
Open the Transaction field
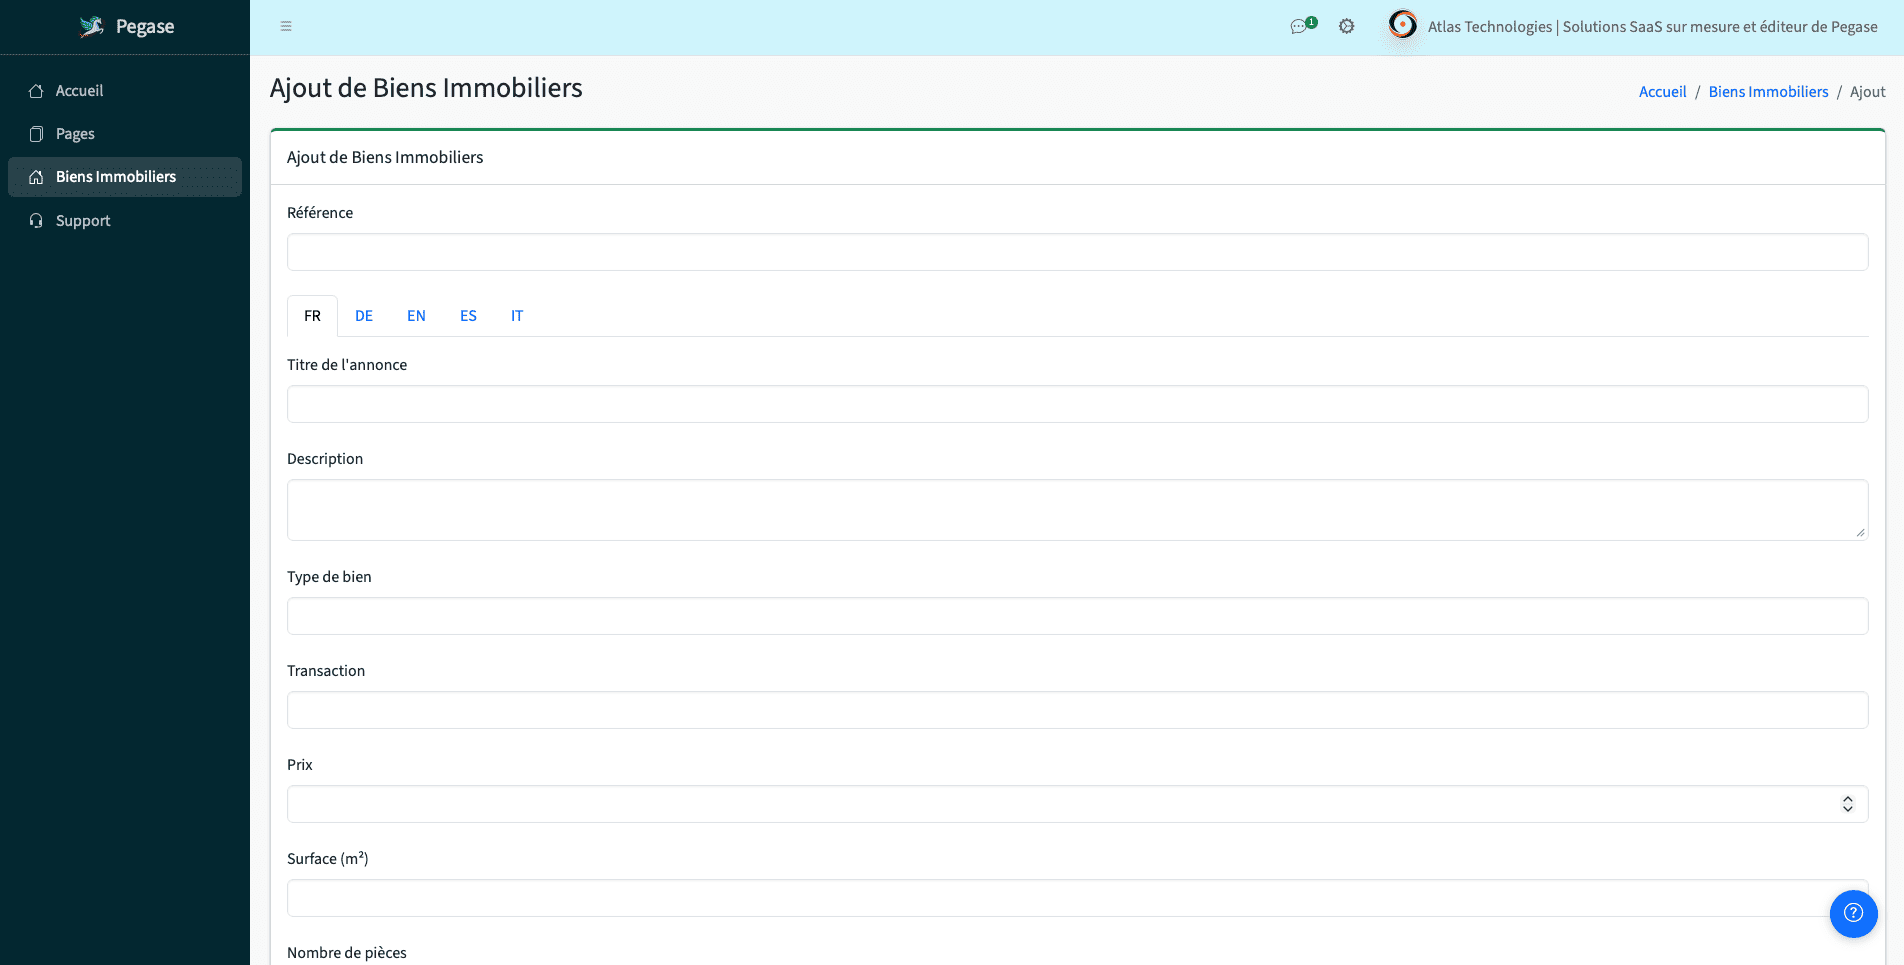tap(1077, 710)
